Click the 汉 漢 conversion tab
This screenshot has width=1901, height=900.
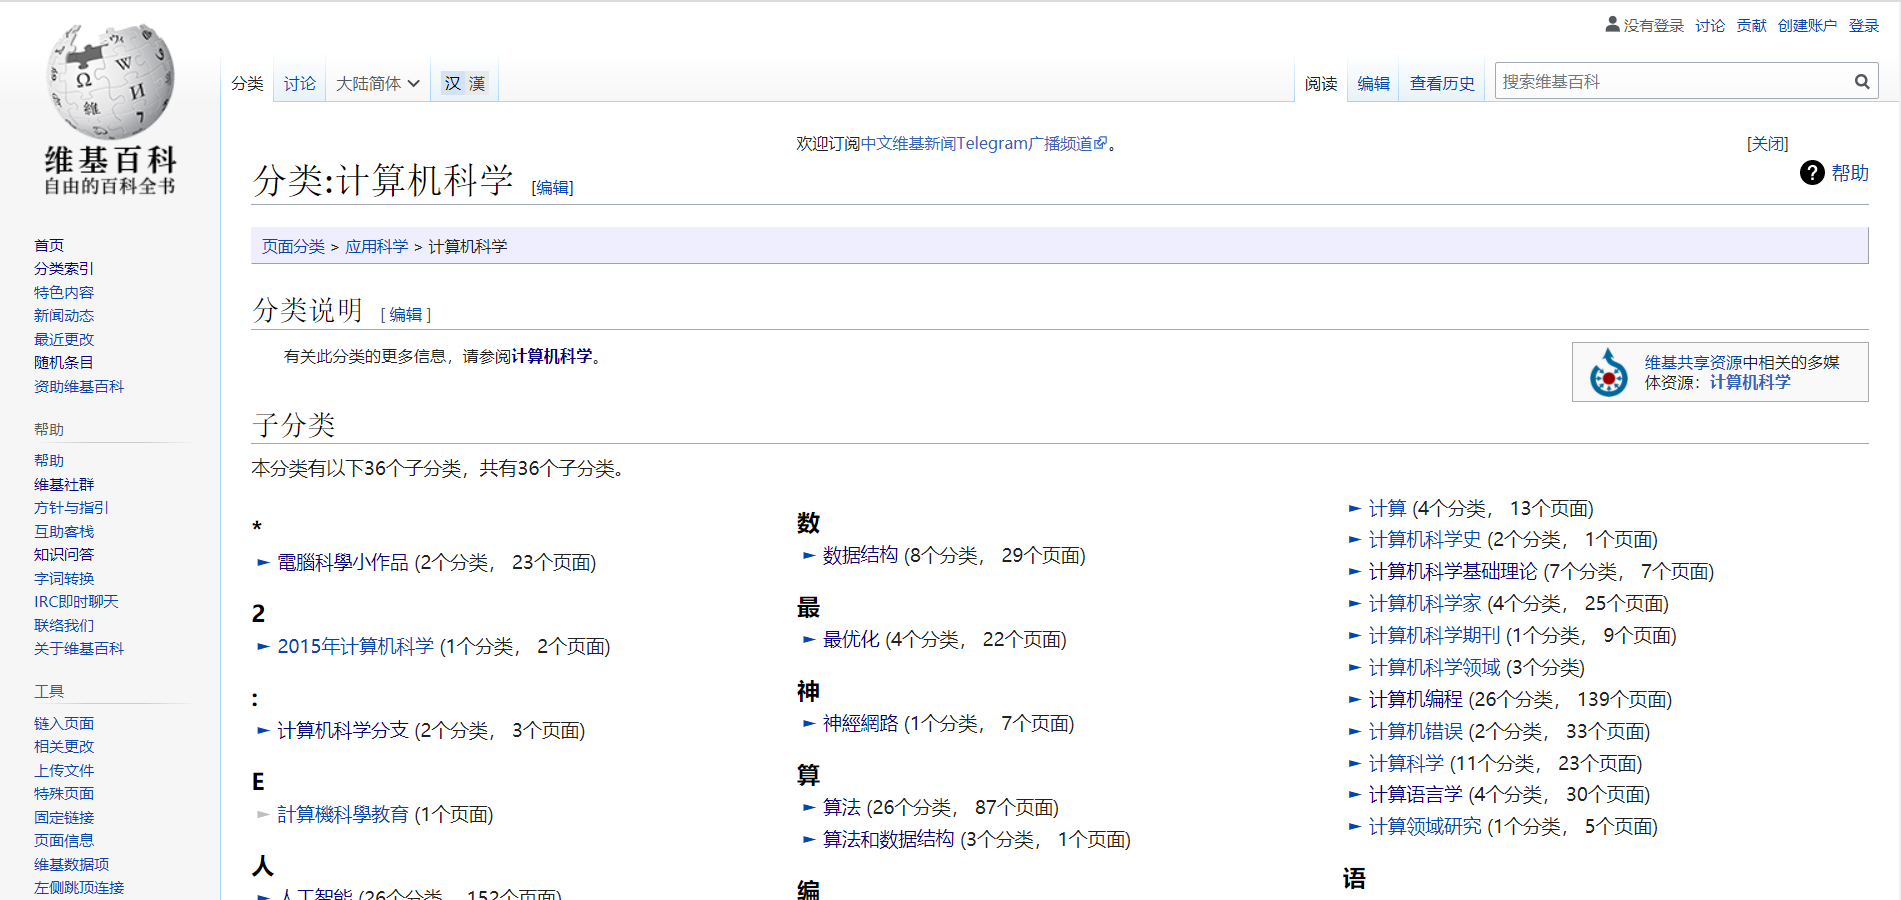coord(465,84)
